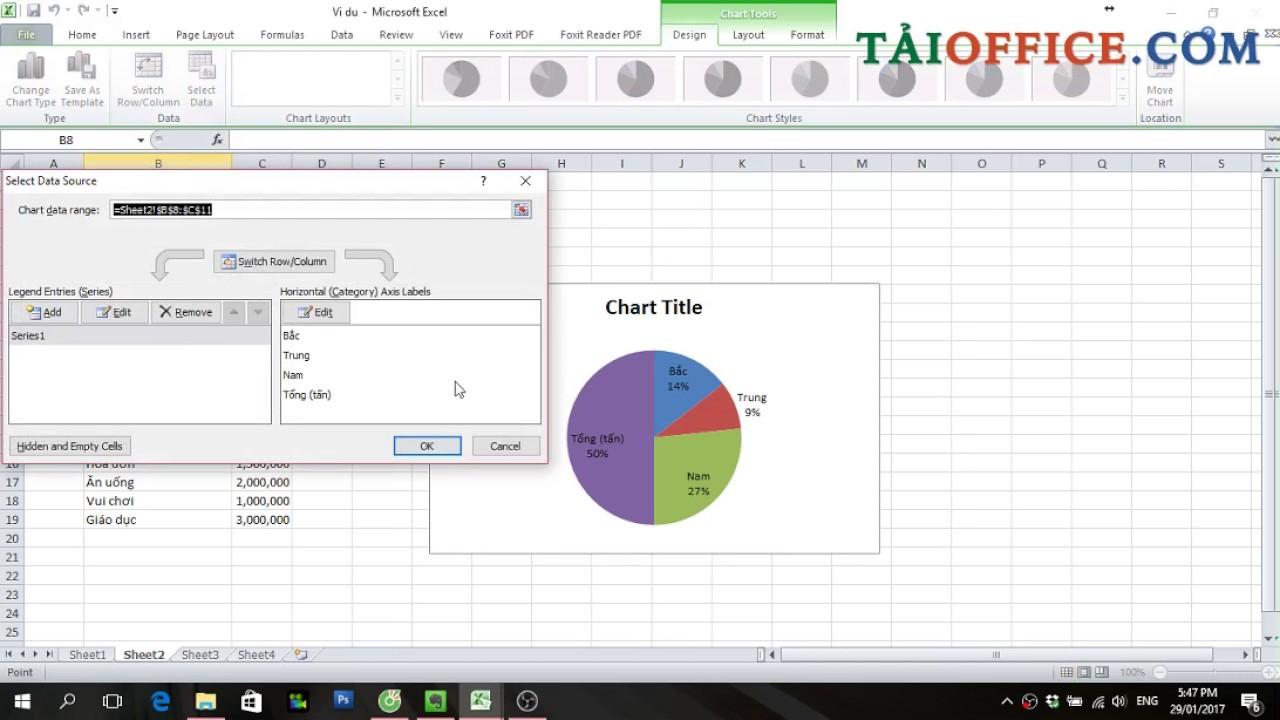This screenshot has height=720, width=1280.
Task: Click the Chart data range input field
Action: click(x=311, y=209)
